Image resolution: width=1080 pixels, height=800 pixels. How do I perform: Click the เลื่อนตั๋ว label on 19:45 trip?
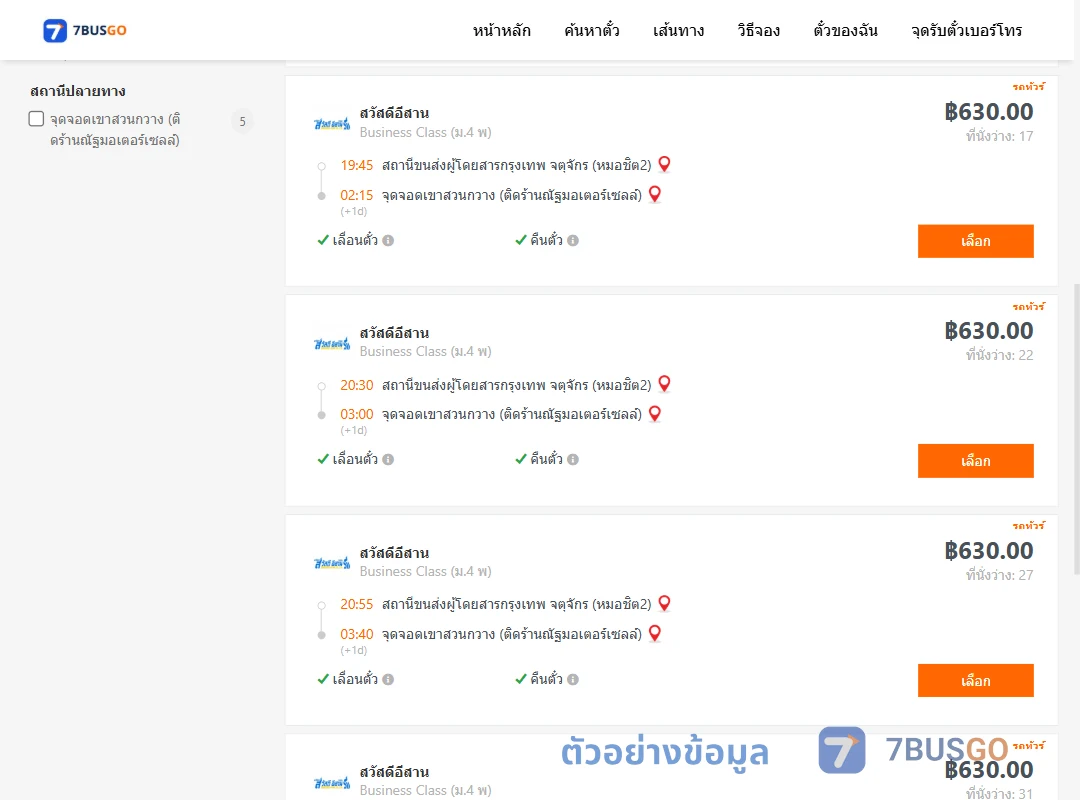(355, 240)
